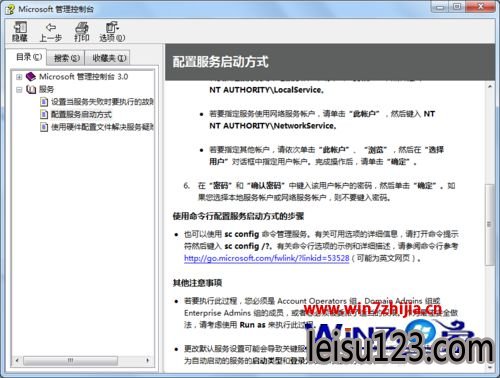The width and height of the screenshot is (500, 378).
Task: Click the 隐藏 (Hide) toolbar icon
Action: [20, 27]
